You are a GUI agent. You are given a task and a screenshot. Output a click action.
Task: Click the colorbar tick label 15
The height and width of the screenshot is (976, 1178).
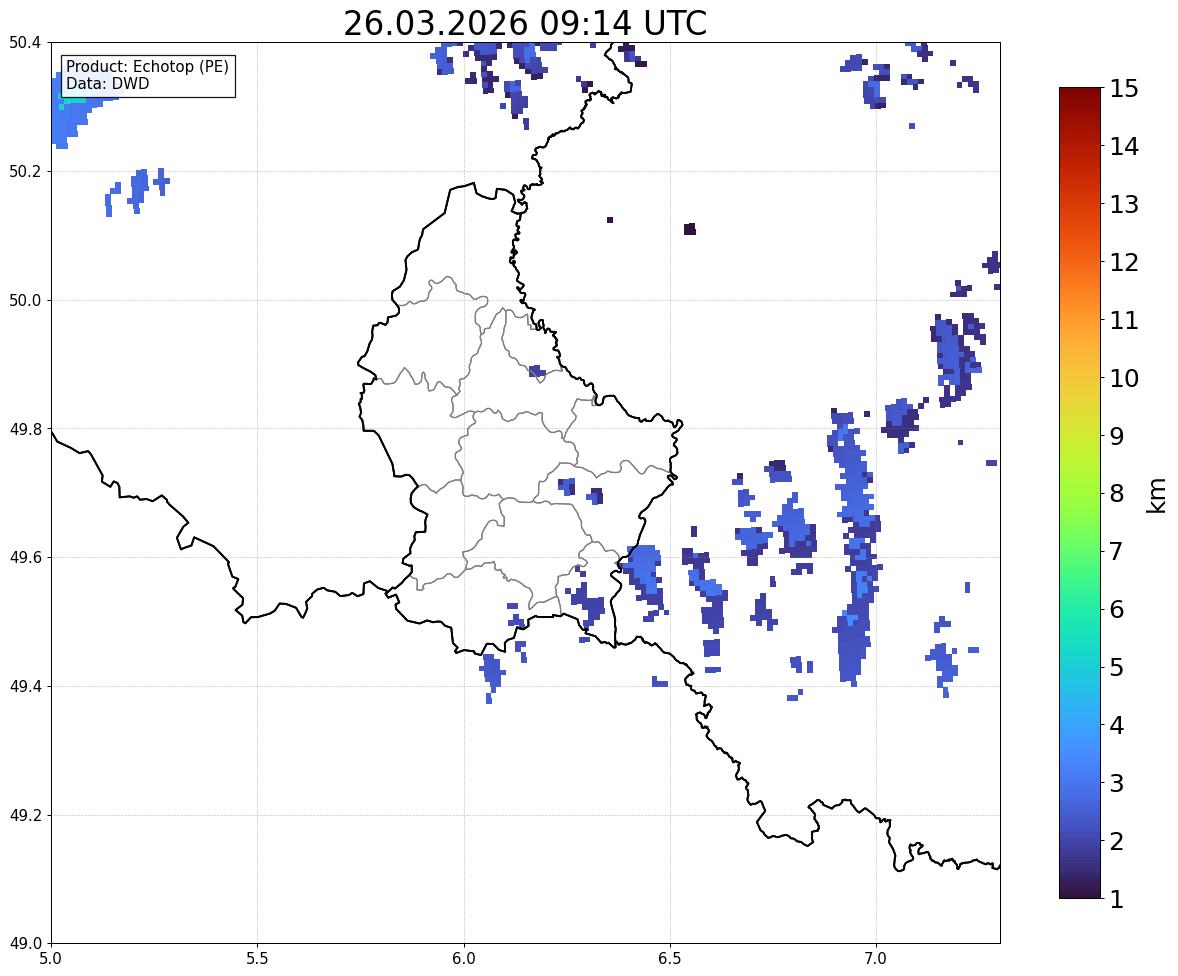tap(1124, 89)
